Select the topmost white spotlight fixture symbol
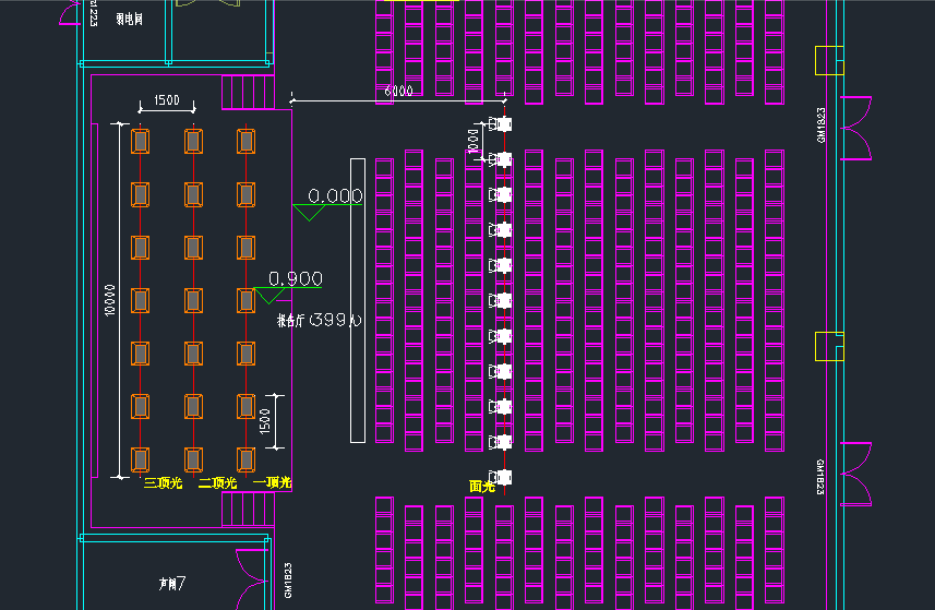Screen dimensions: 935x610 [502, 124]
